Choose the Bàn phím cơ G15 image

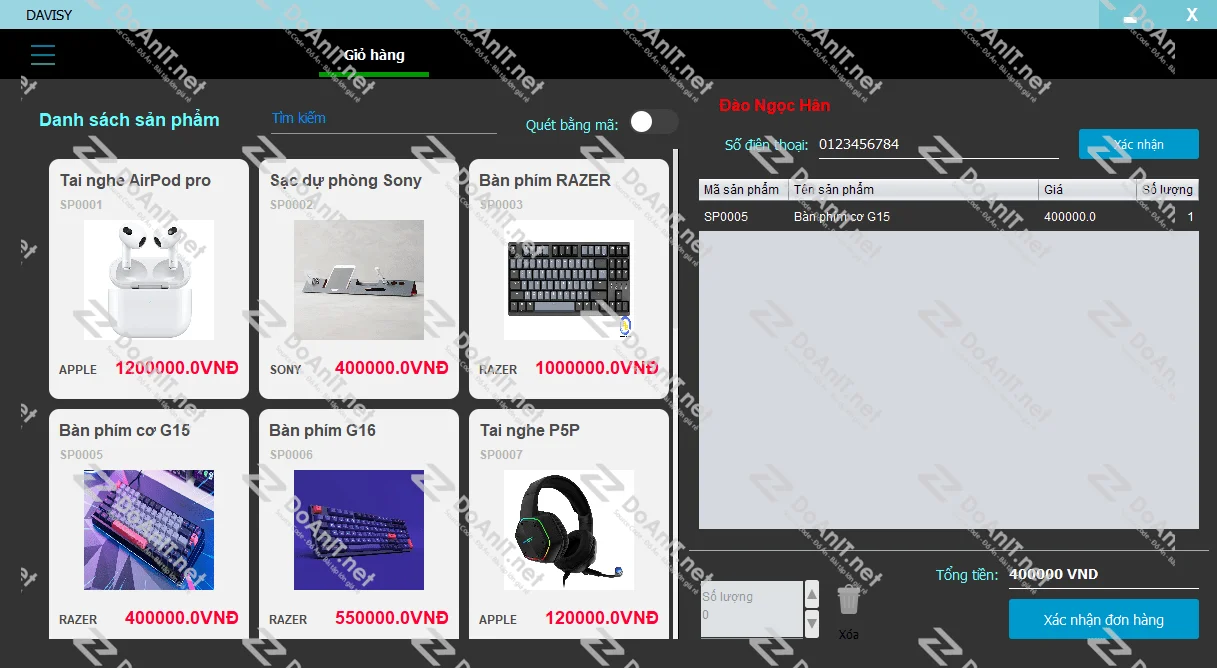148,530
